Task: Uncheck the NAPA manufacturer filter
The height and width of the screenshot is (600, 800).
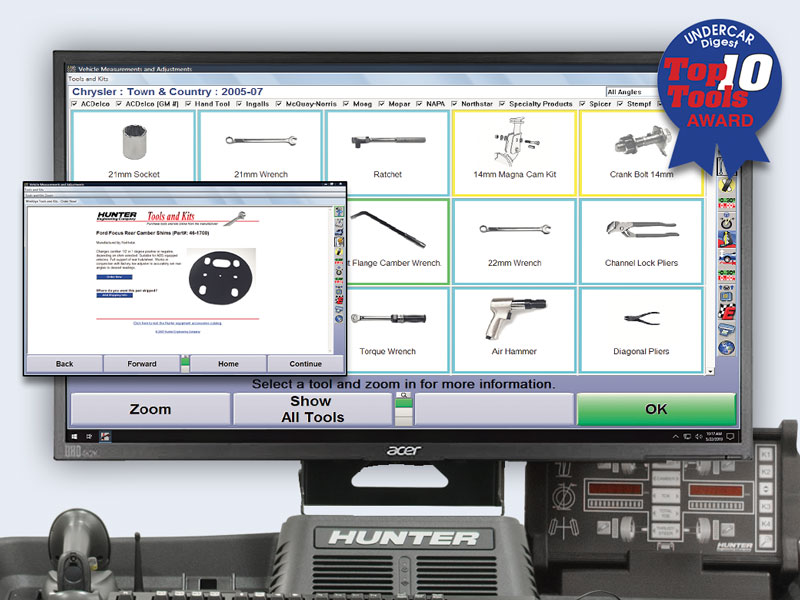Action: [x=417, y=103]
